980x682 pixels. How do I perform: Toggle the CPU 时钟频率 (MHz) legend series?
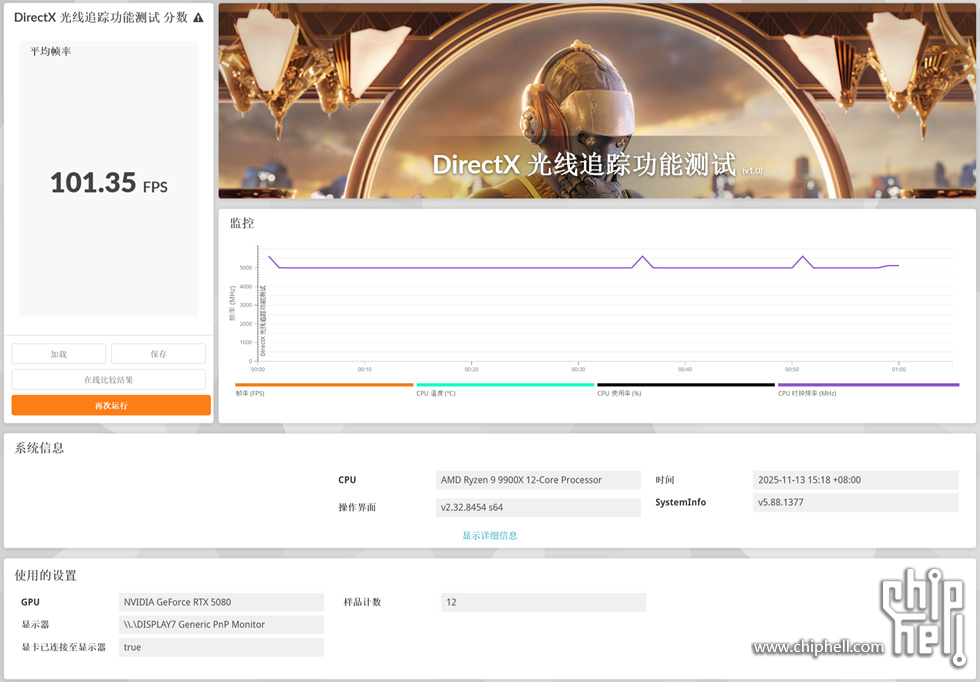pos(867,389)
